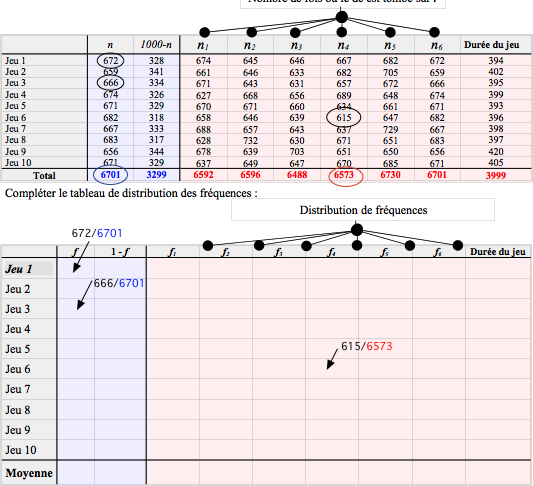Click the 729 value in row Jeu 7
The width and height of the screenshot is (533, 486).
pos(390,129)
